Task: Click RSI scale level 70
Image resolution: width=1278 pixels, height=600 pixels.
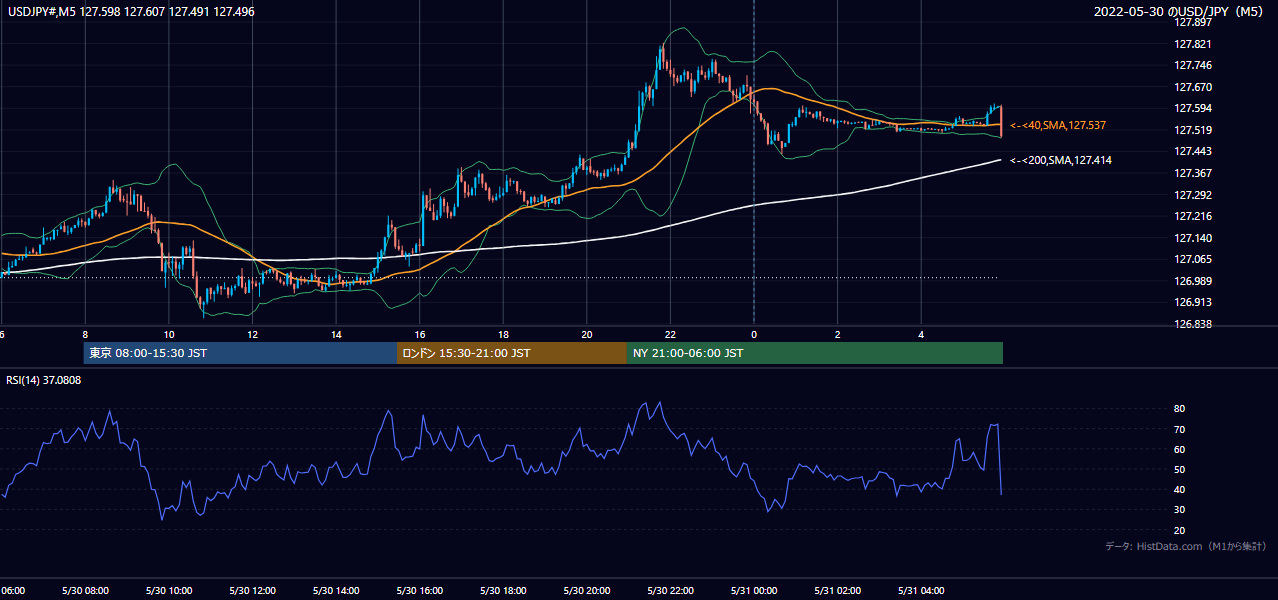Action: pyautogui.click(x=1180, y=429)
